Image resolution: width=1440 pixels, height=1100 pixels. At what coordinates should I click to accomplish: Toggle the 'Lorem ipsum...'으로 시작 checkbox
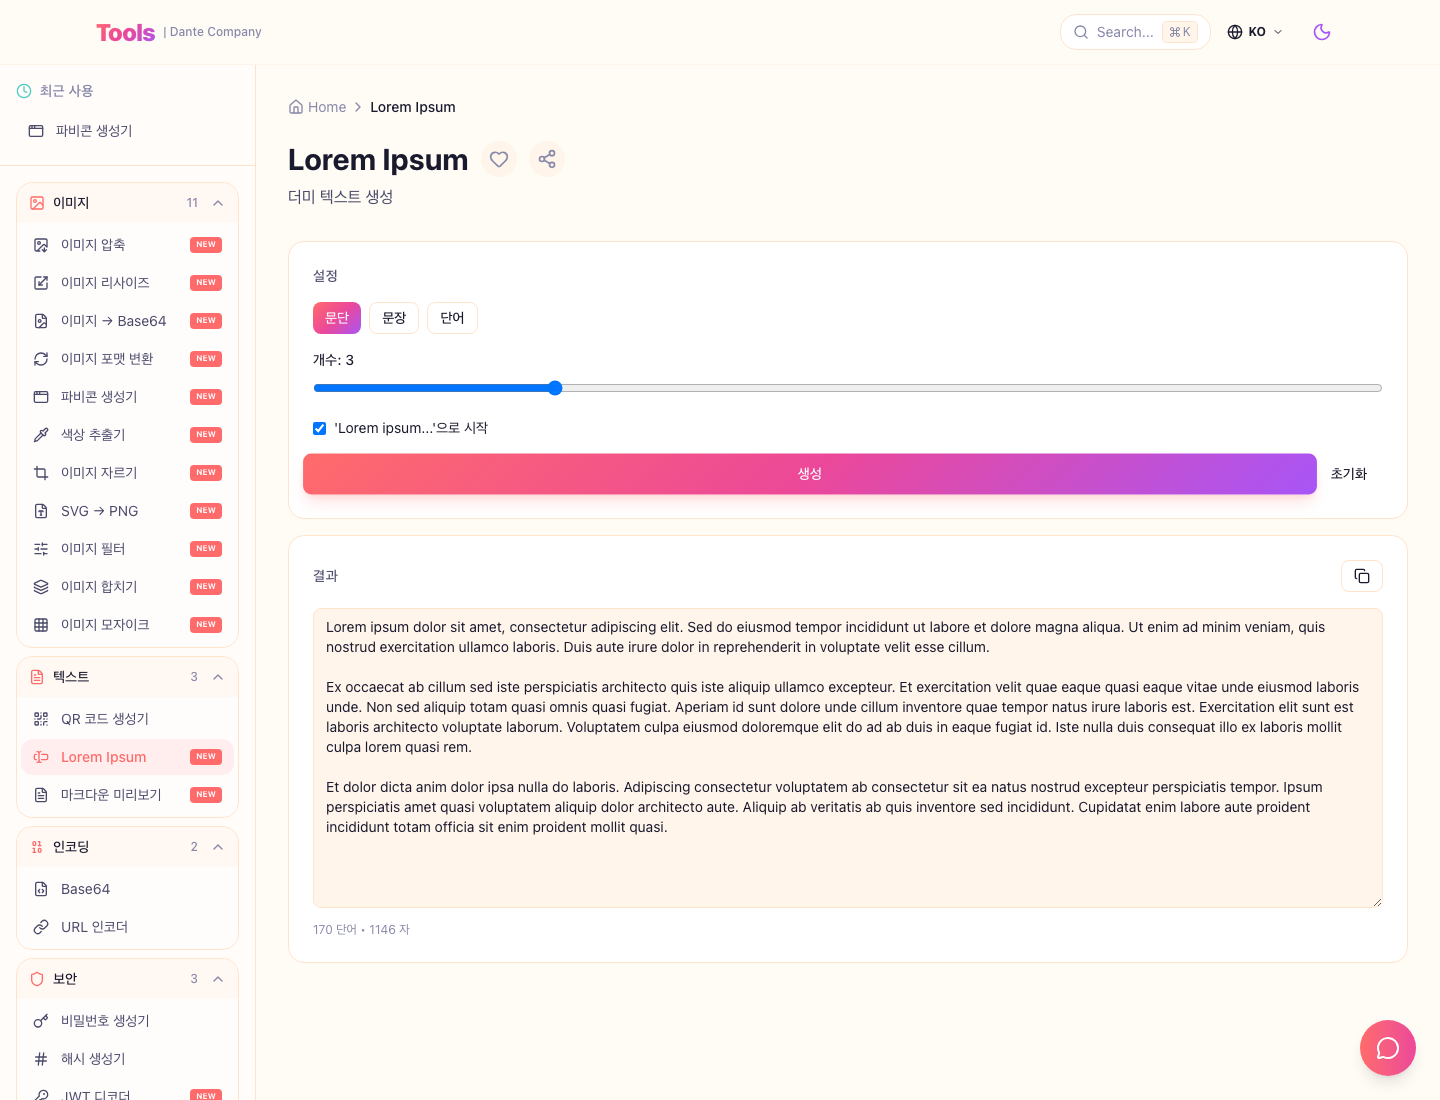(x=320, y=428)
